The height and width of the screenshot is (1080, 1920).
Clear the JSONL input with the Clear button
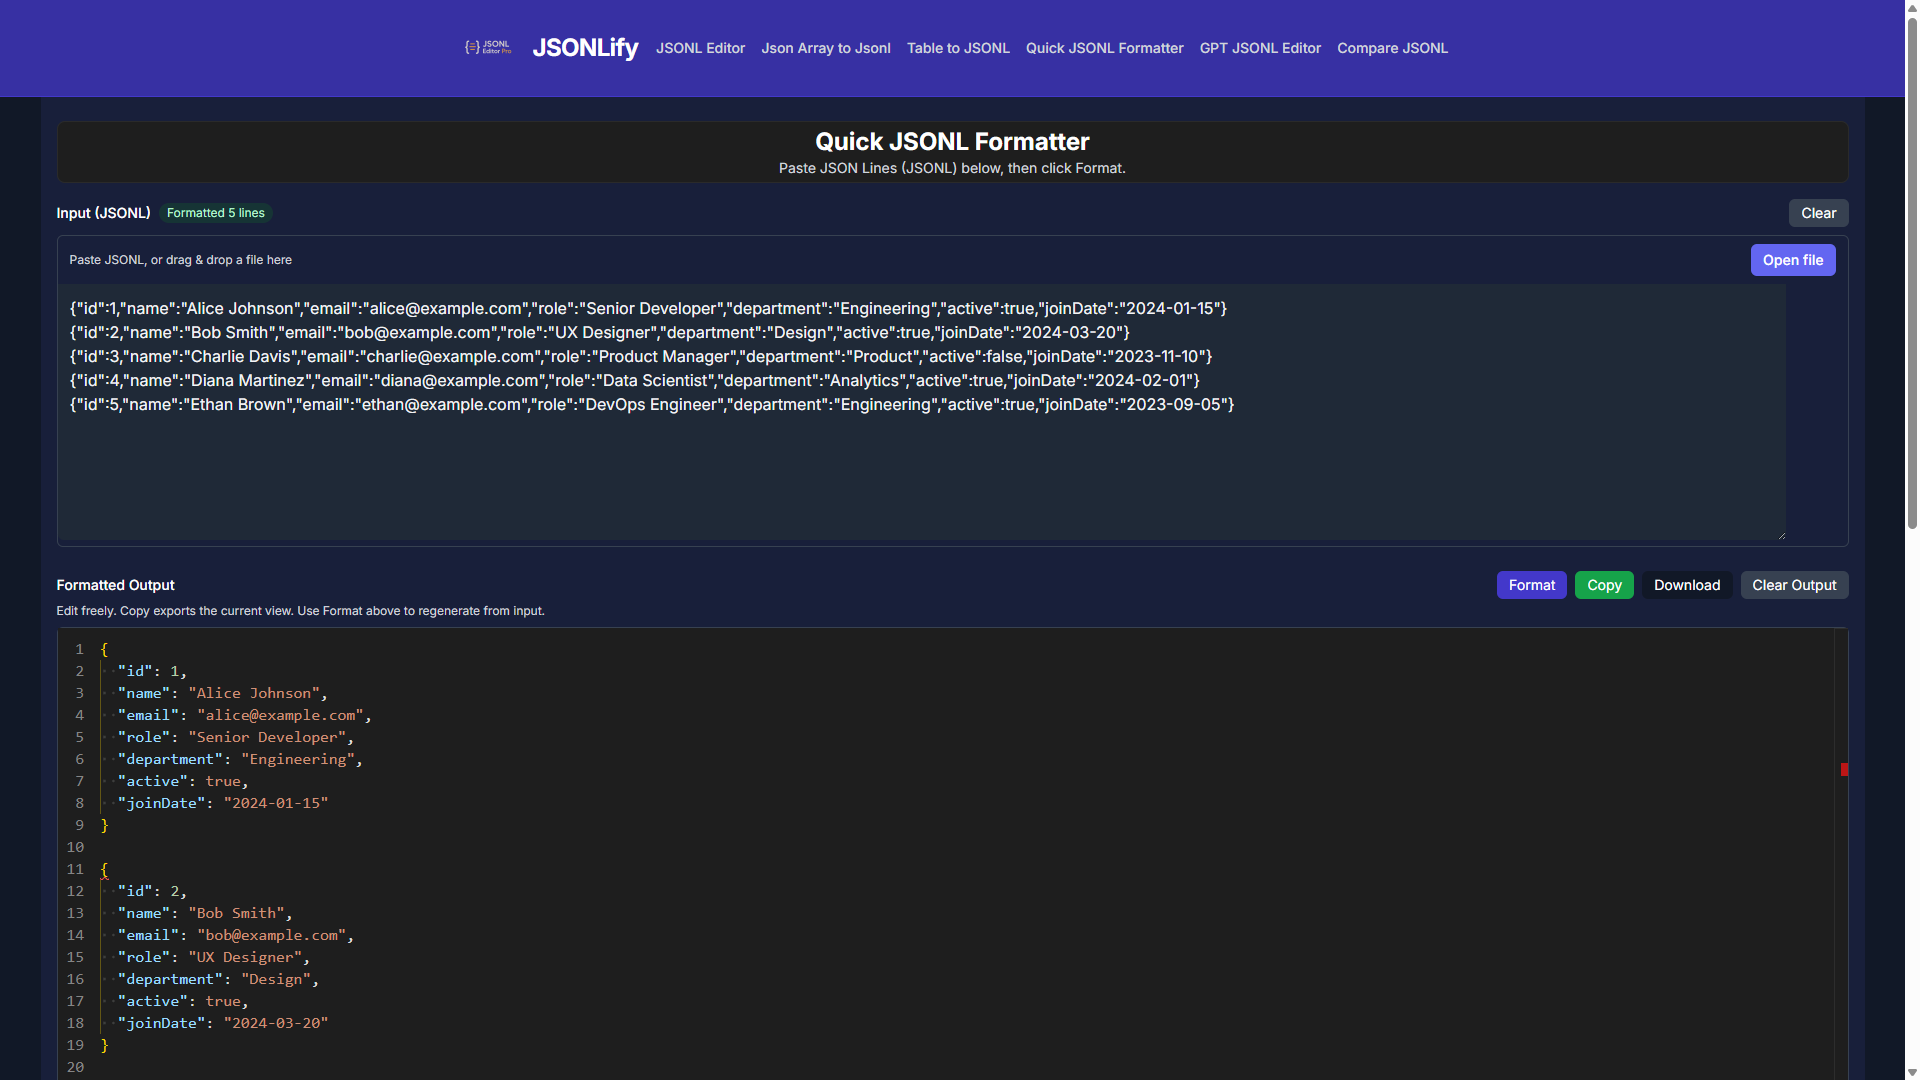pos(1818,213)
